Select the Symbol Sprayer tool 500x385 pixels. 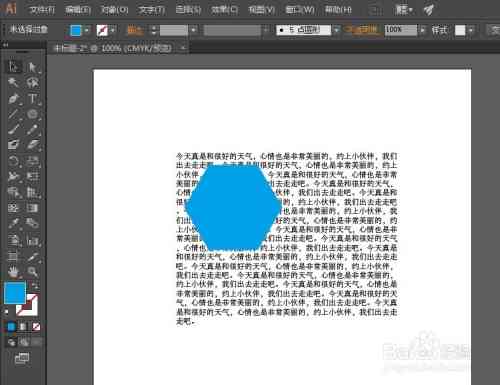(13, 240)
